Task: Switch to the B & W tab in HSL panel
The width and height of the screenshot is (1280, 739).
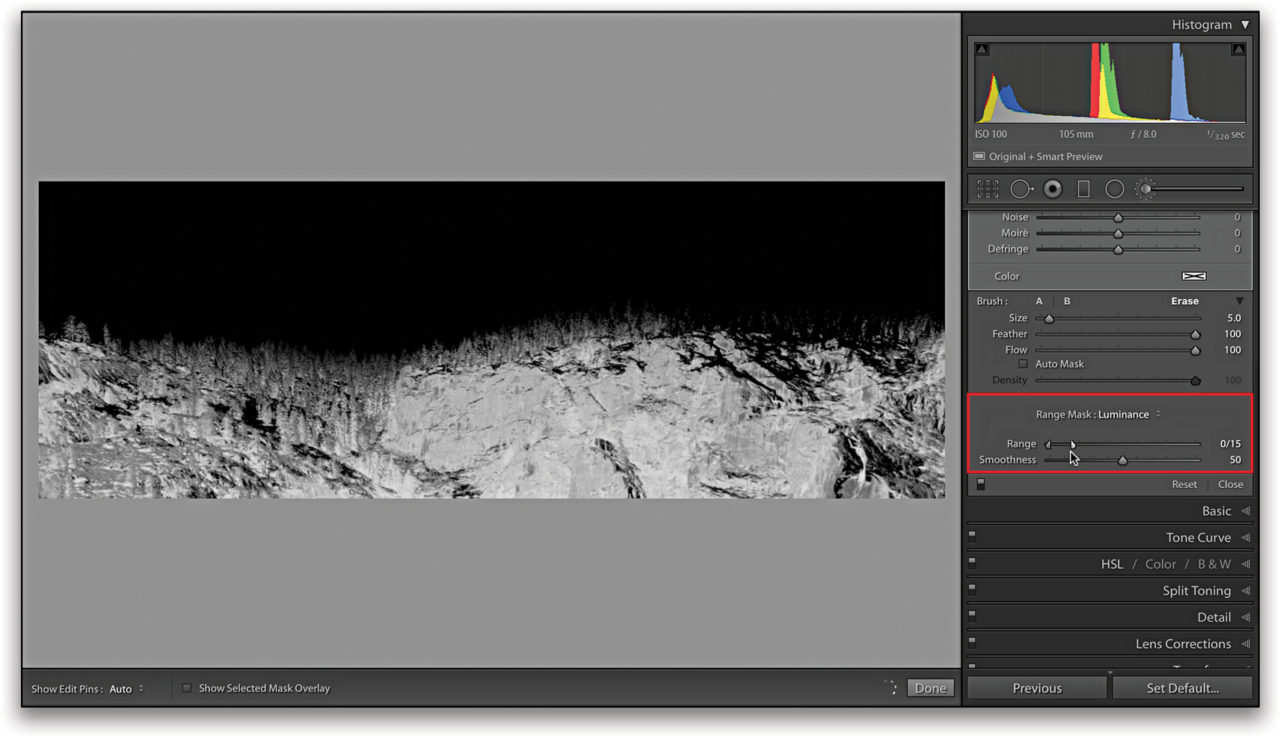Action: (x=1214, y=563)
